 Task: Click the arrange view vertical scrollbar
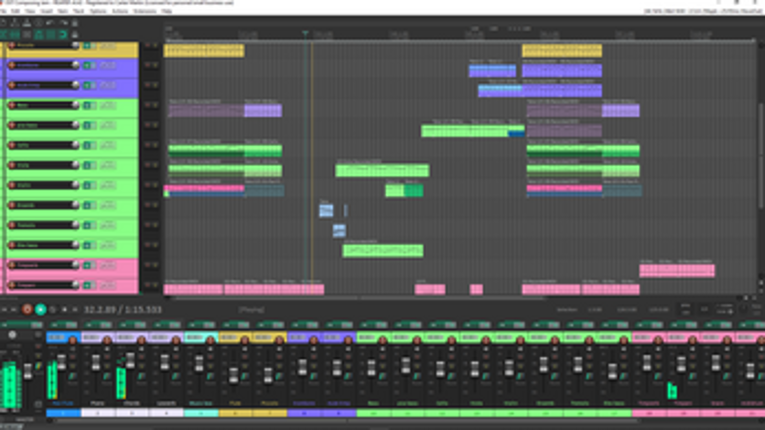[761, 156]
